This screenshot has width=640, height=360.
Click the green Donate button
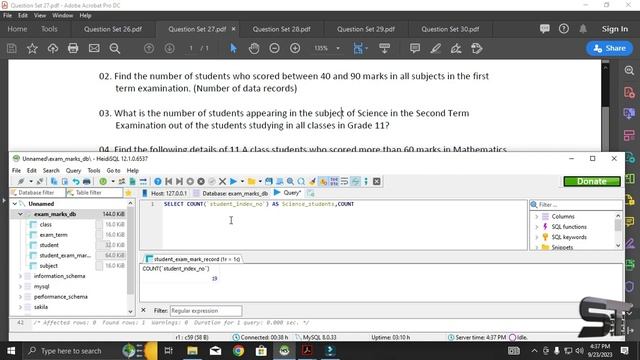coord(591,181)
